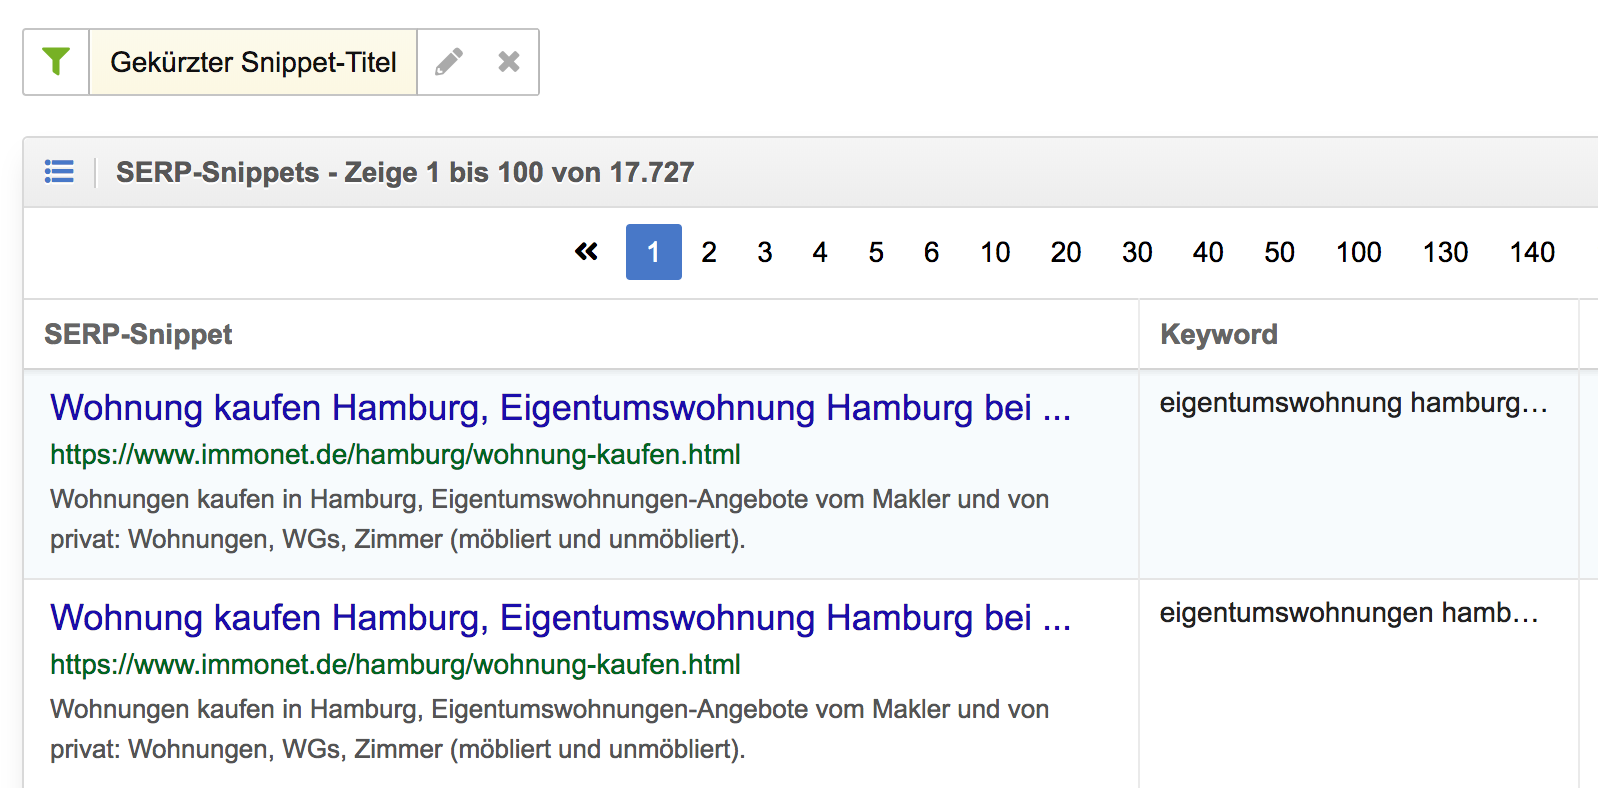The image size is (1598, 788).
Task: Click the active page 1 button
Action: 654,252
